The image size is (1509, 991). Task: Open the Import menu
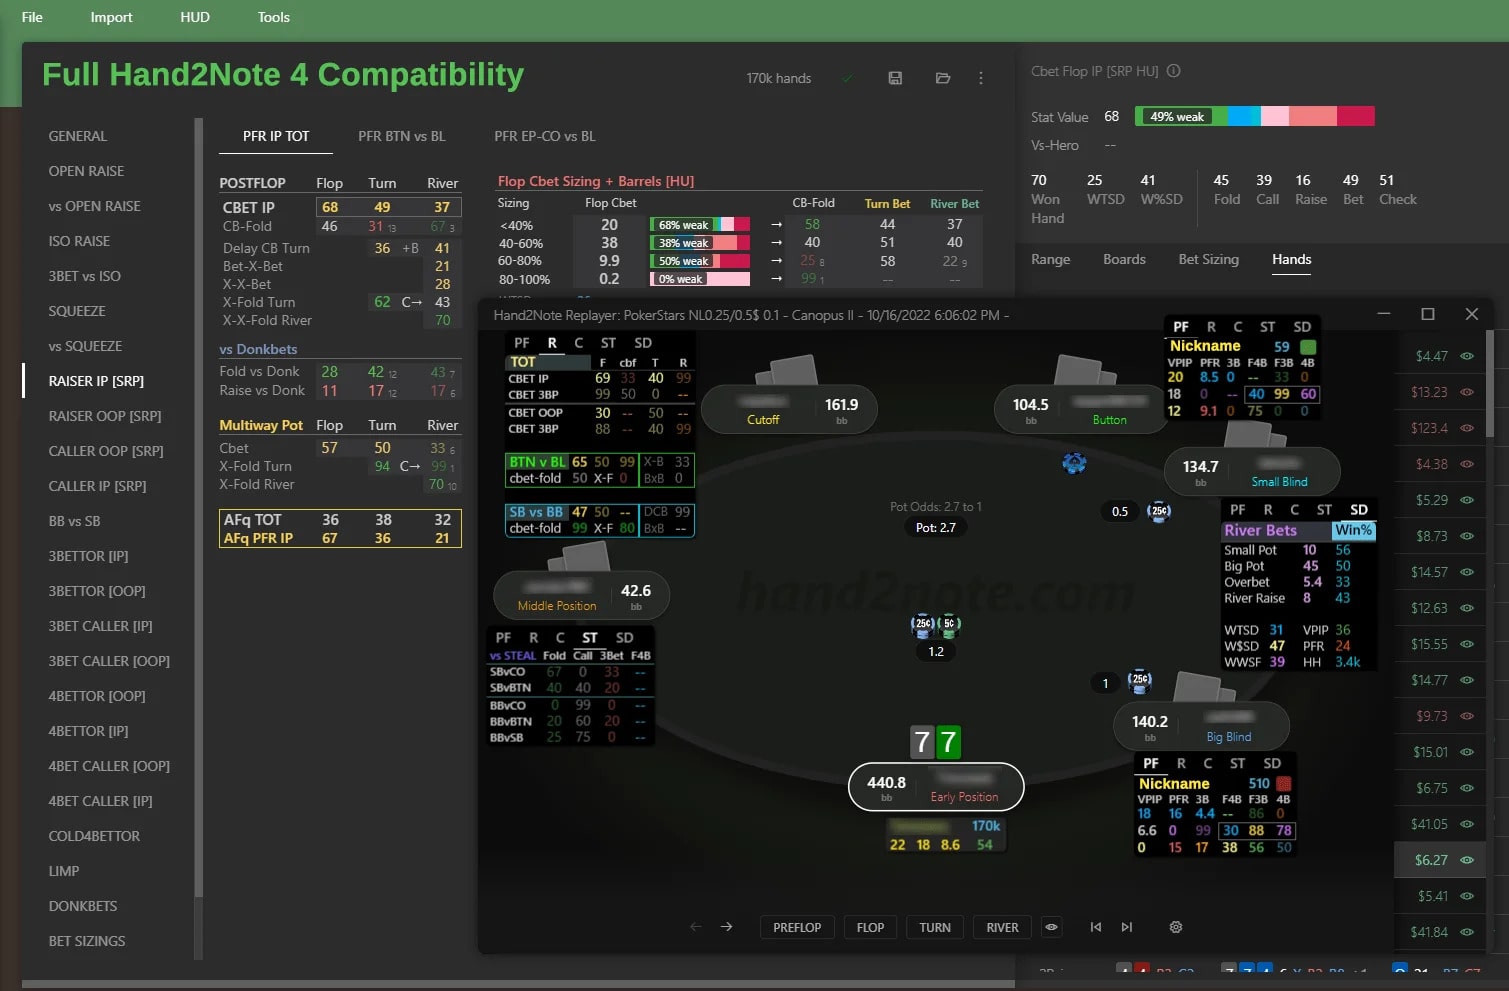coord(111,17)
